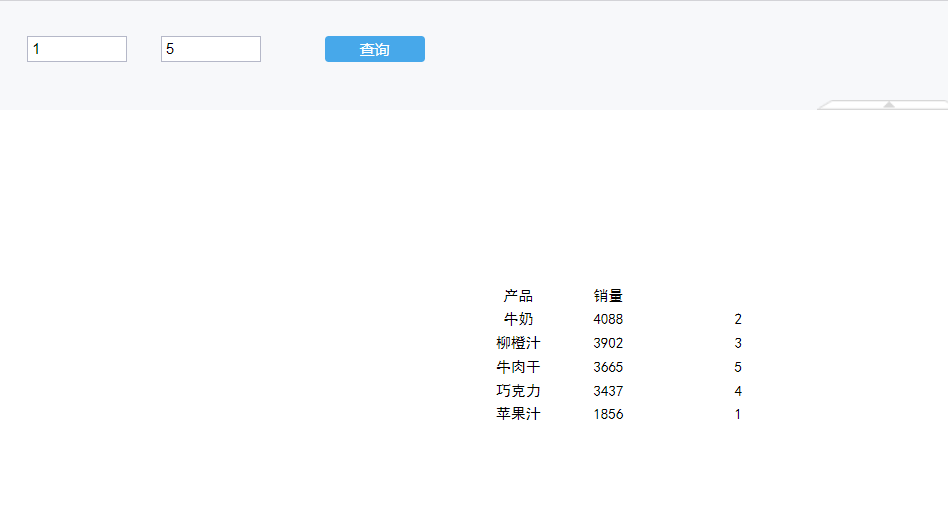Screen dimensions: 948x517
Task: Click the blue 查询 button
Action: pyautogui.click(x=375, y=49)
